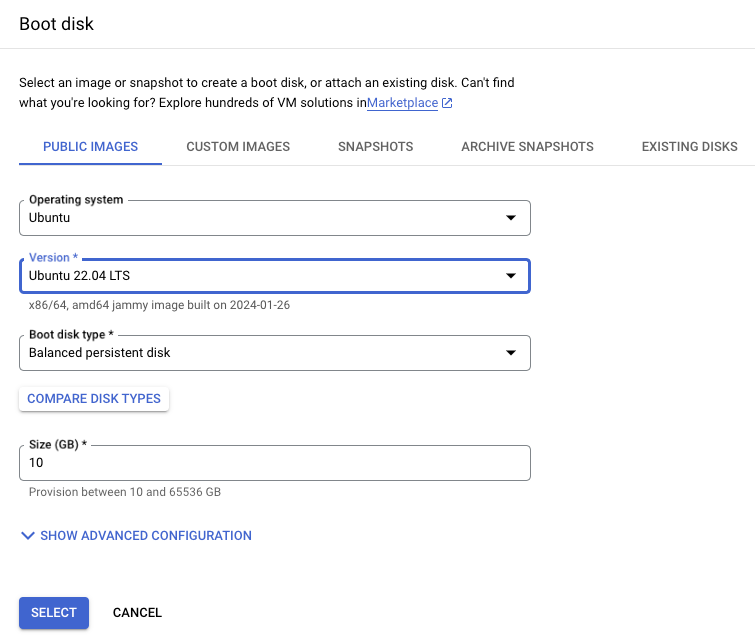Switch to the CUSTOM IMAGES tab
Viewport: 755px width, 638px height.
pyautogui.click(x=238, y=147)
